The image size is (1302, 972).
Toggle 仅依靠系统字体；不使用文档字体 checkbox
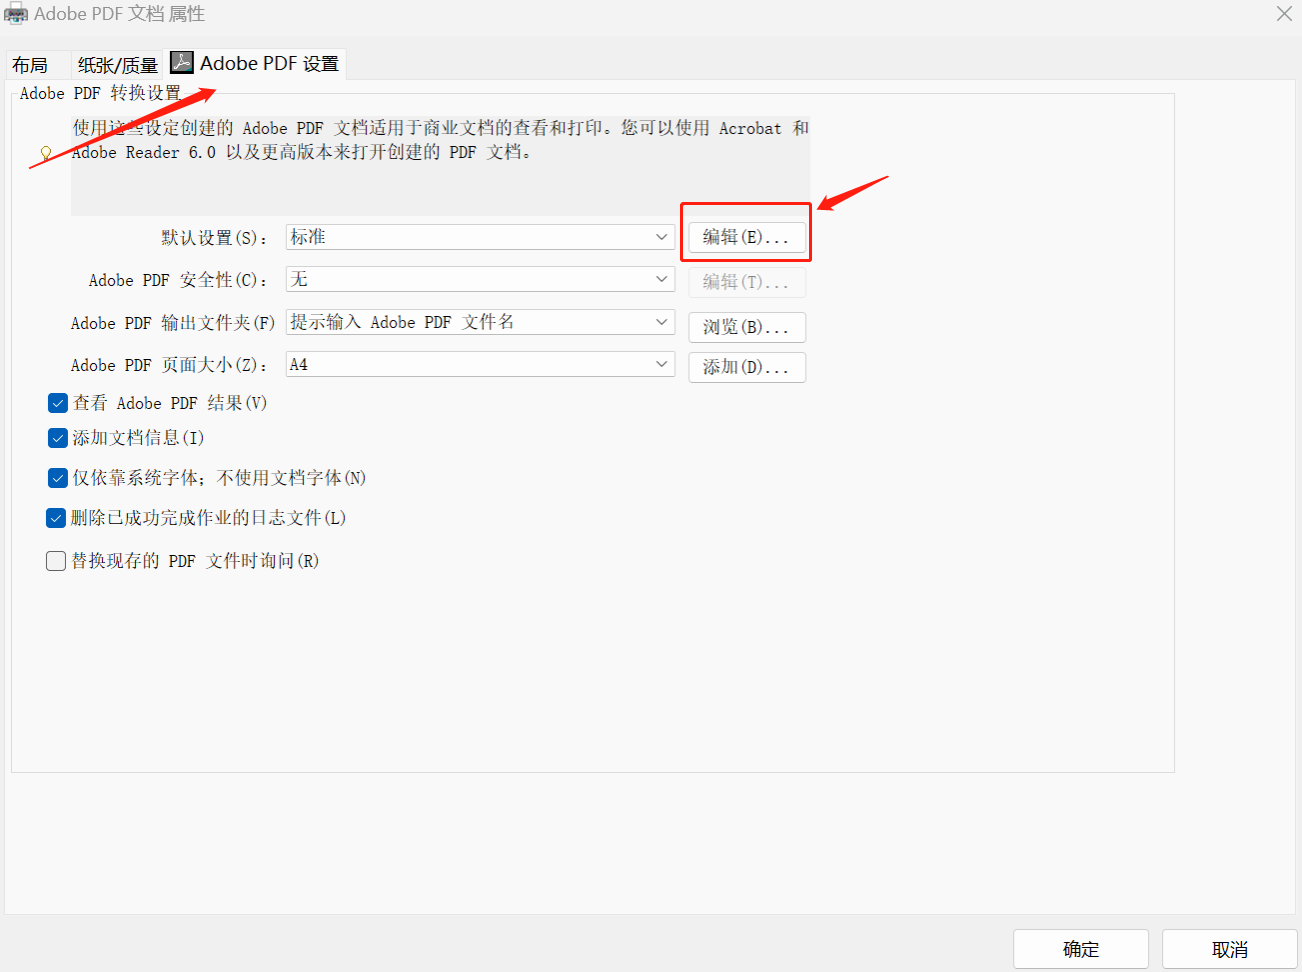[x=58, y=478]
